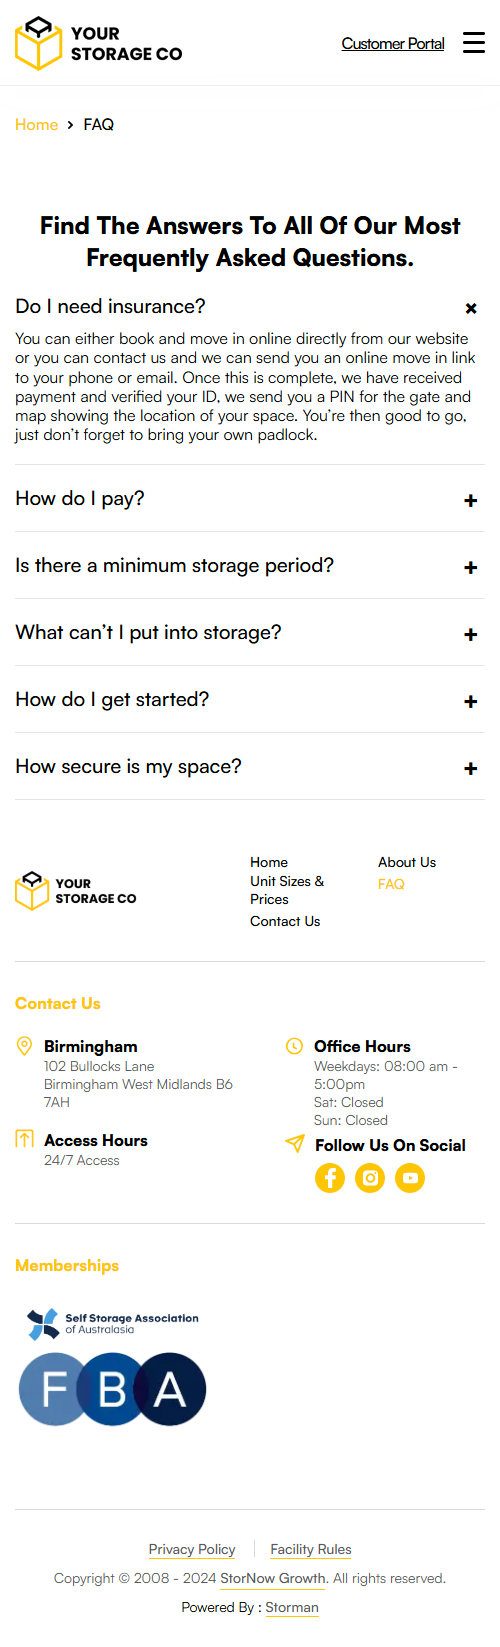Expand 'How secure is my space?' question
The height and width of the screenshot is (1647, 500).
coord(250,766)
